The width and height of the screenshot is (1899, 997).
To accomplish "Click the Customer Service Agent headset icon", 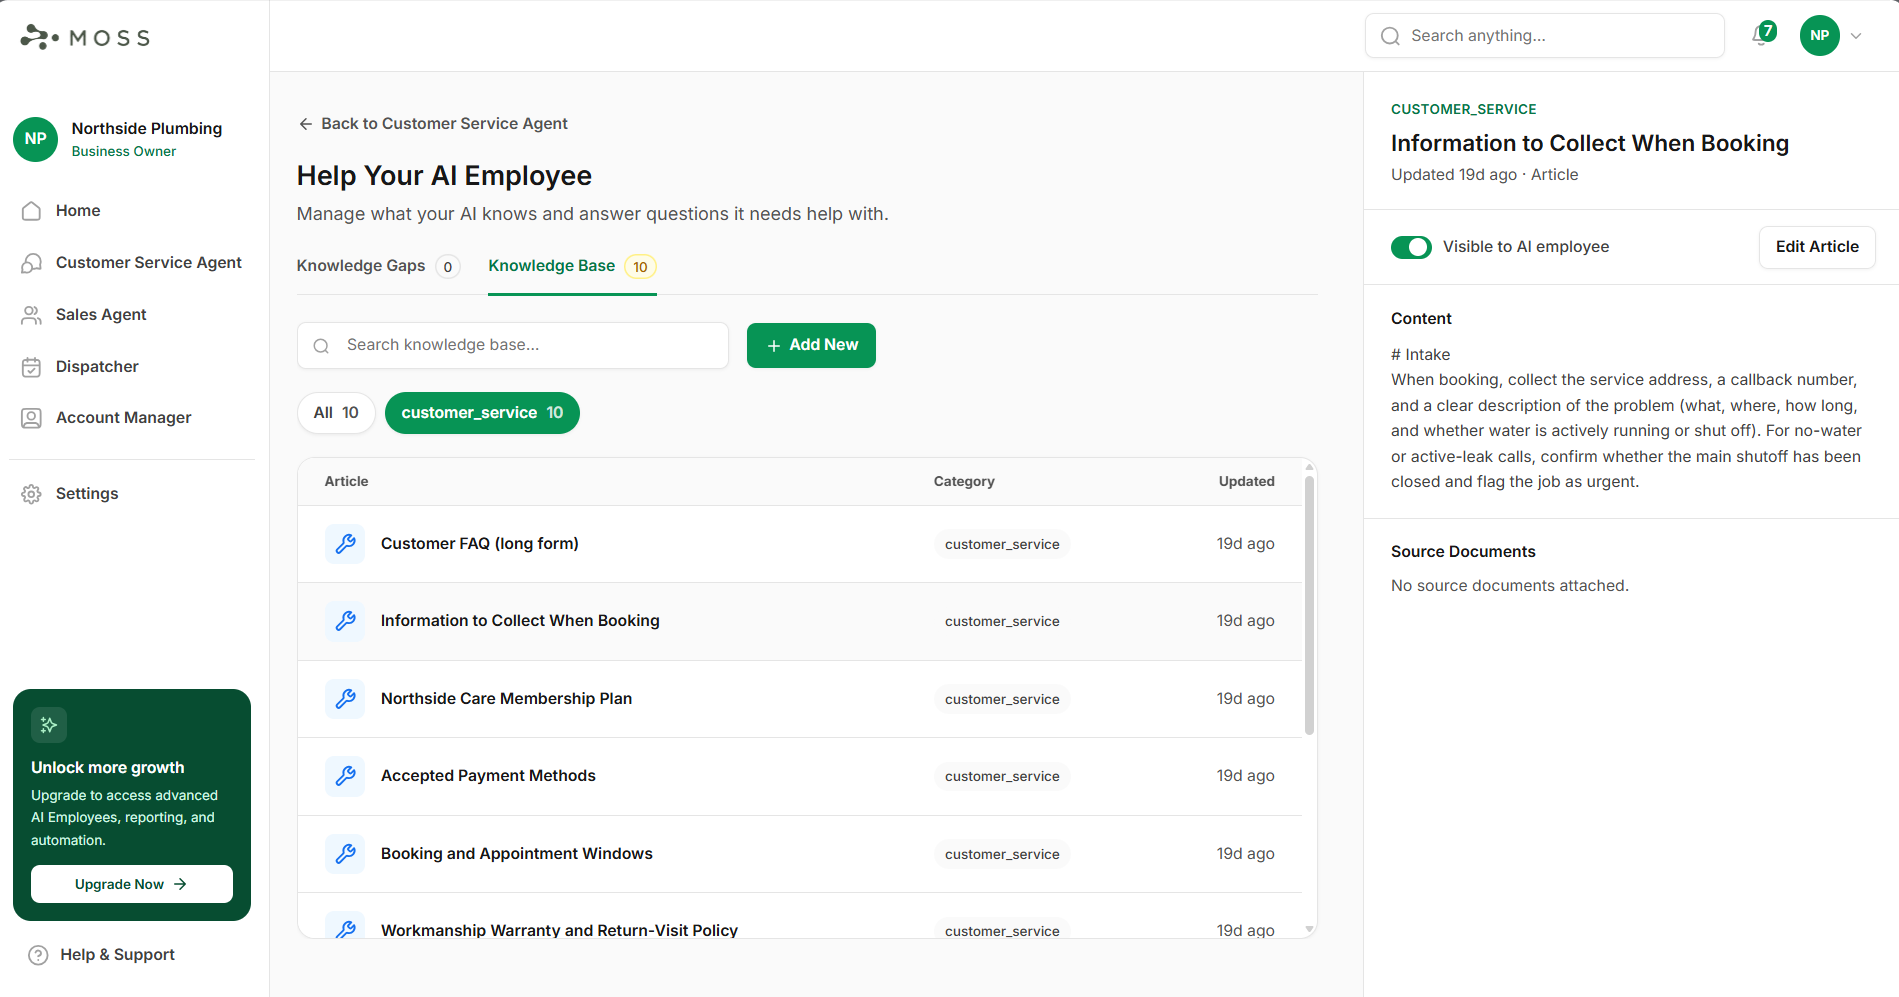I will tap(32, 263).
